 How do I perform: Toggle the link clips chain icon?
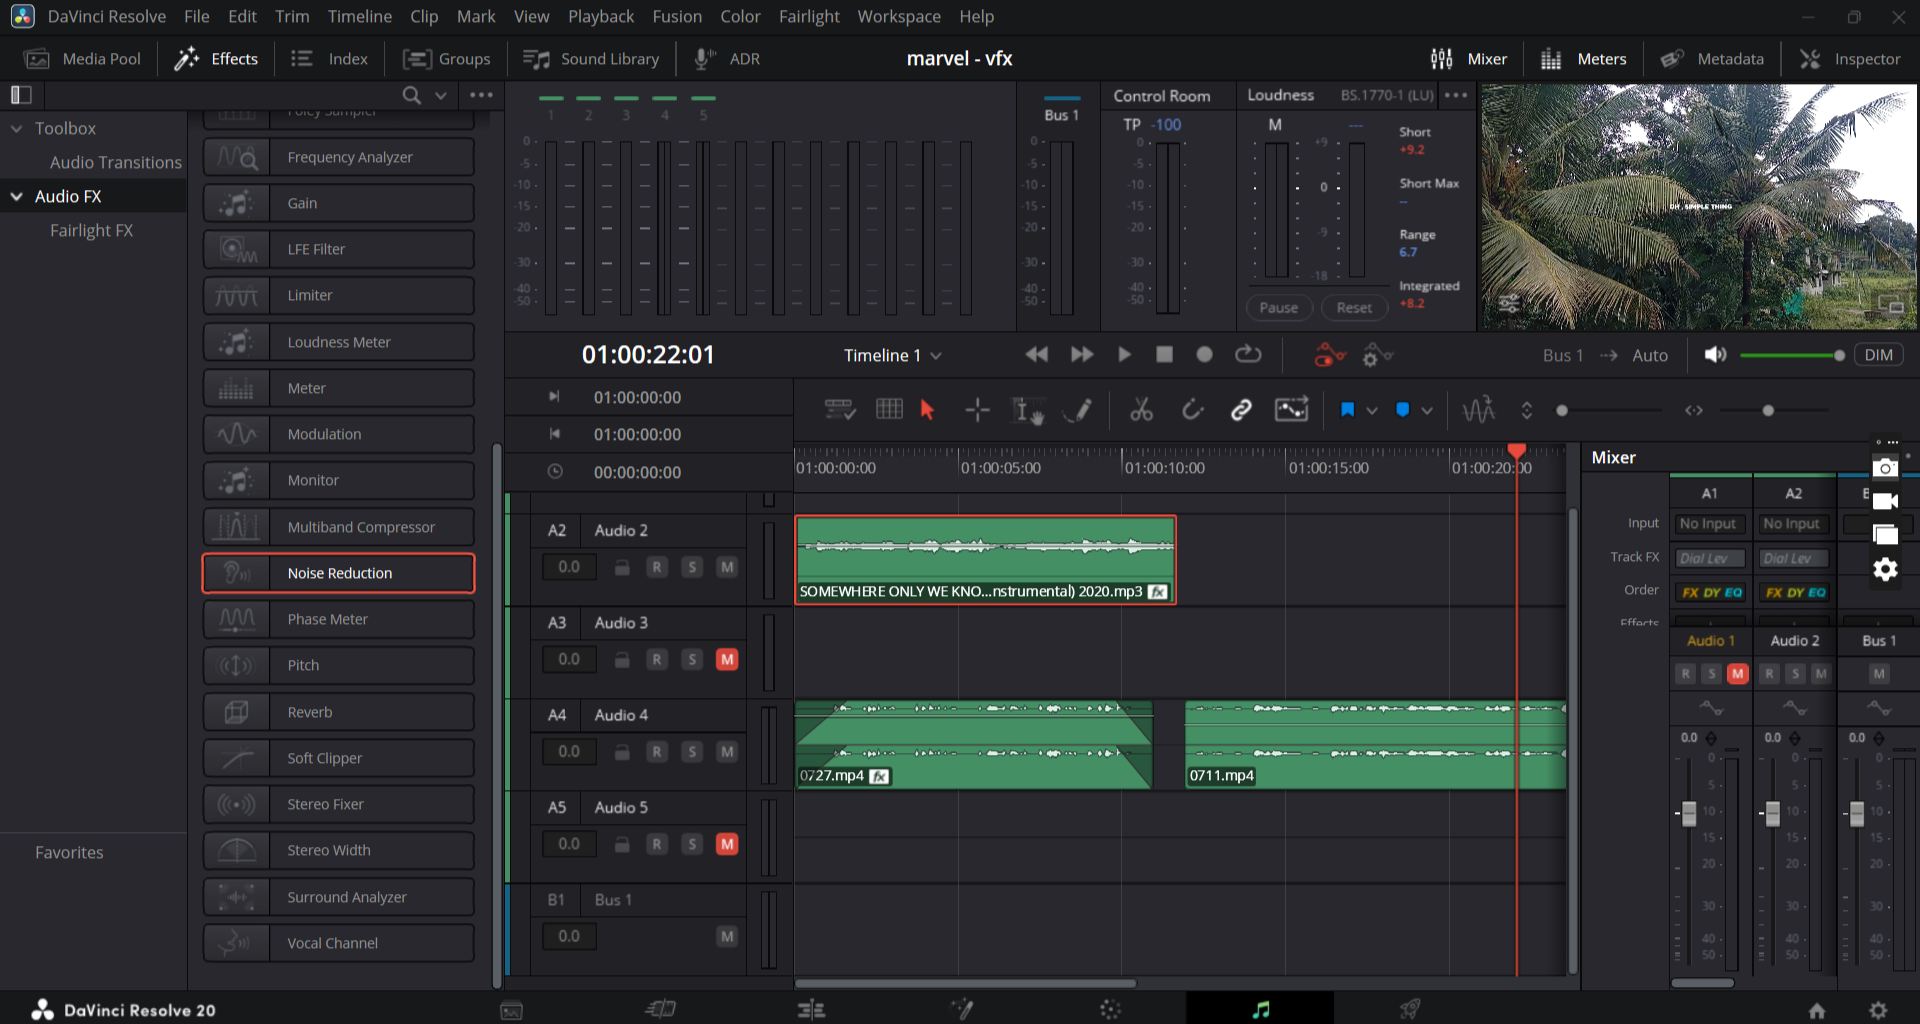[1241, 410]
